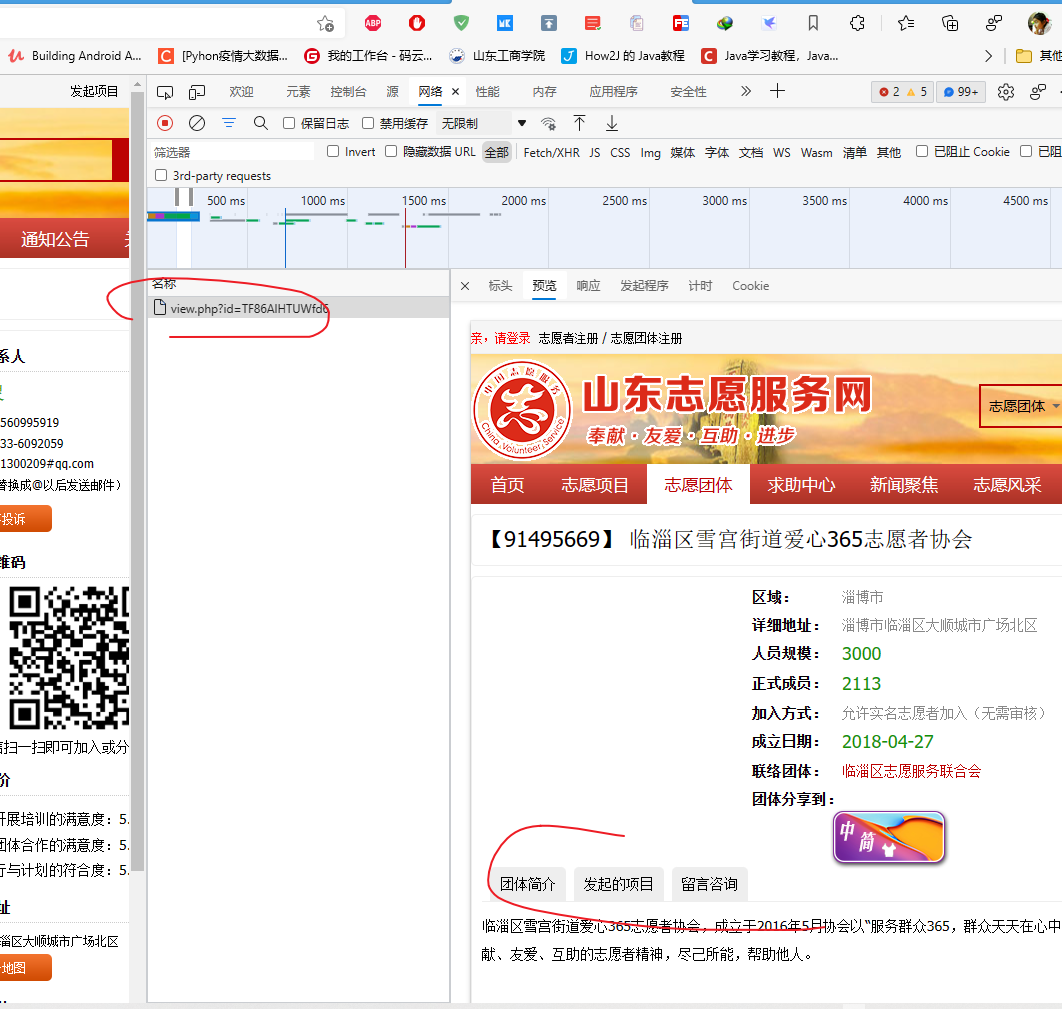Click the 临淄区志愿服务联合会 link
Screen dimensions: 1062x1009
pos(911,771)
